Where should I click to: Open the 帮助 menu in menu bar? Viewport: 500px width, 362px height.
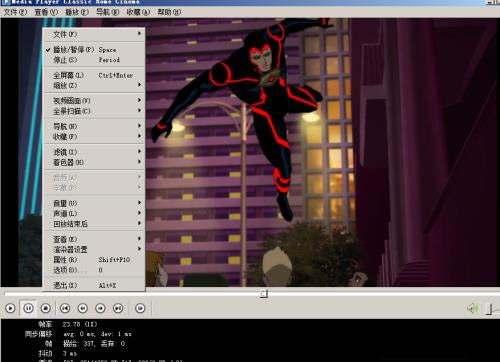click(169, 12)
